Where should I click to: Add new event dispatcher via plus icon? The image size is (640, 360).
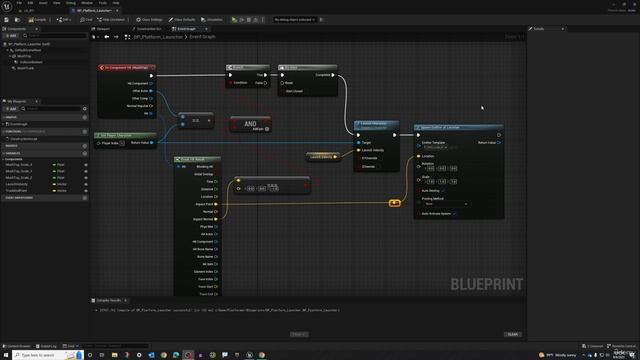85,198
